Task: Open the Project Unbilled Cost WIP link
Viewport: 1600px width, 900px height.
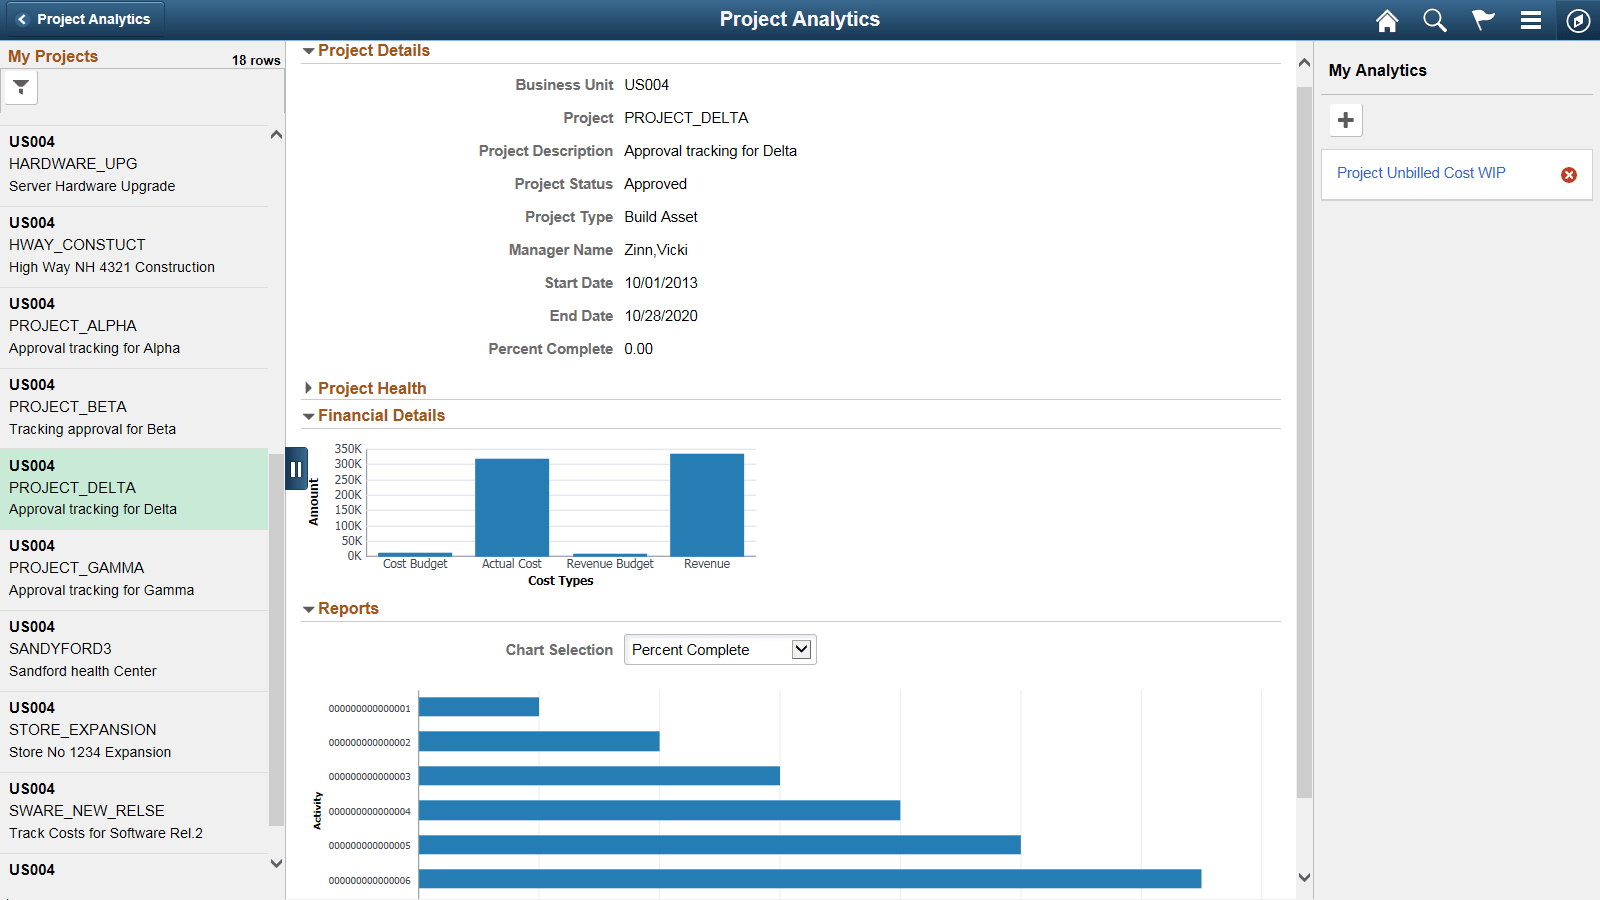Action: (x=1421, y=173)
